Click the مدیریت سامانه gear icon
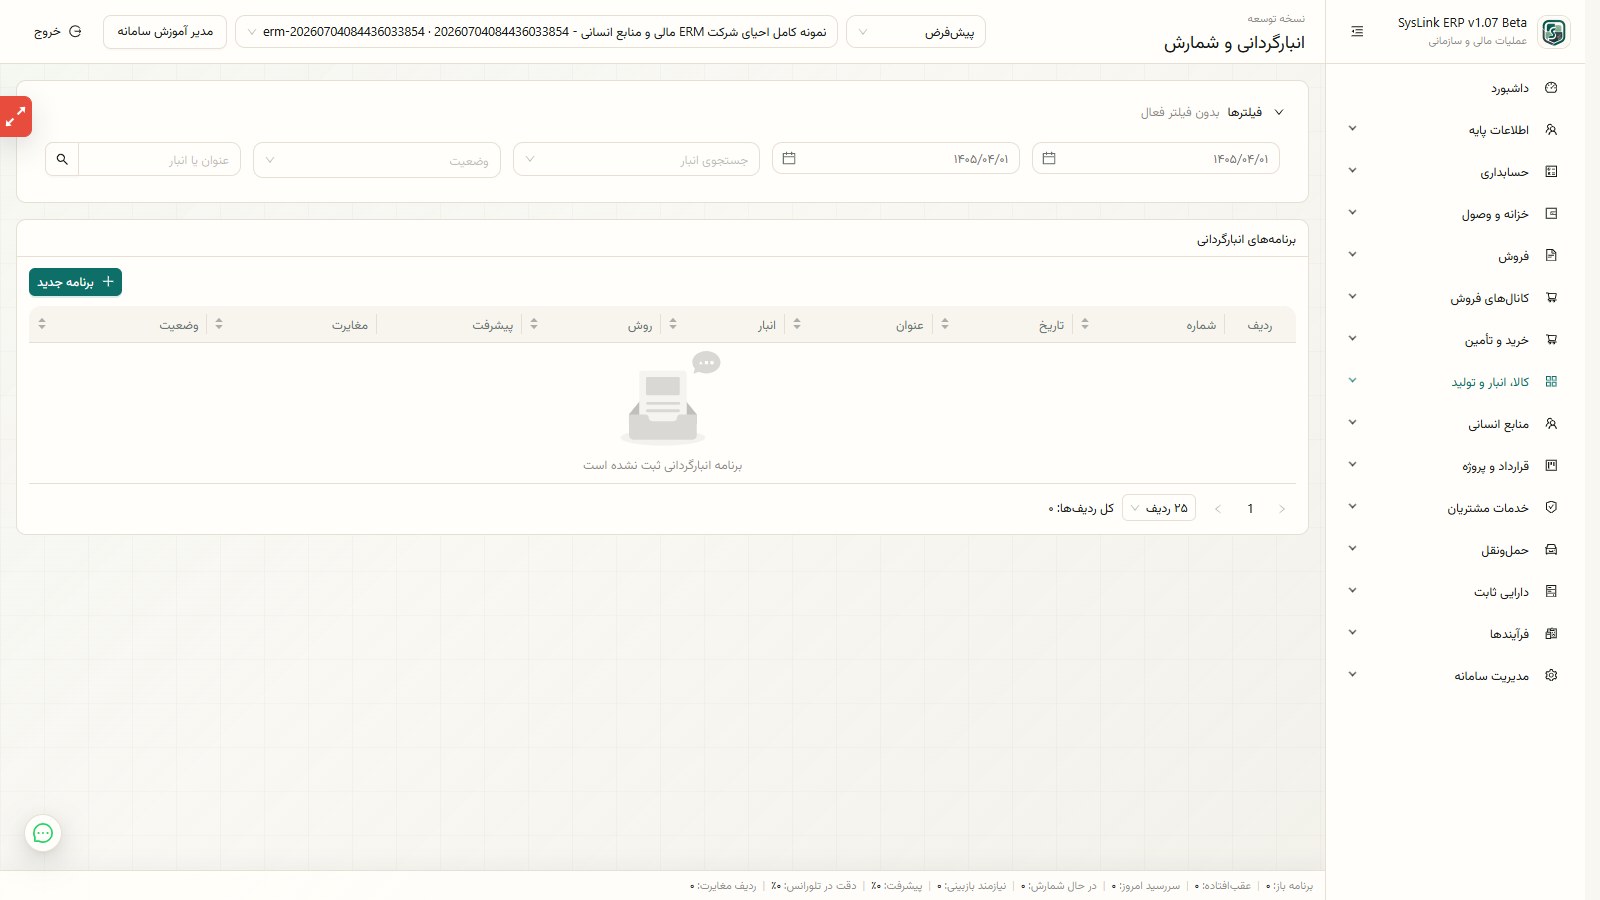The image size is (1600, 900). pos(1551,676)
